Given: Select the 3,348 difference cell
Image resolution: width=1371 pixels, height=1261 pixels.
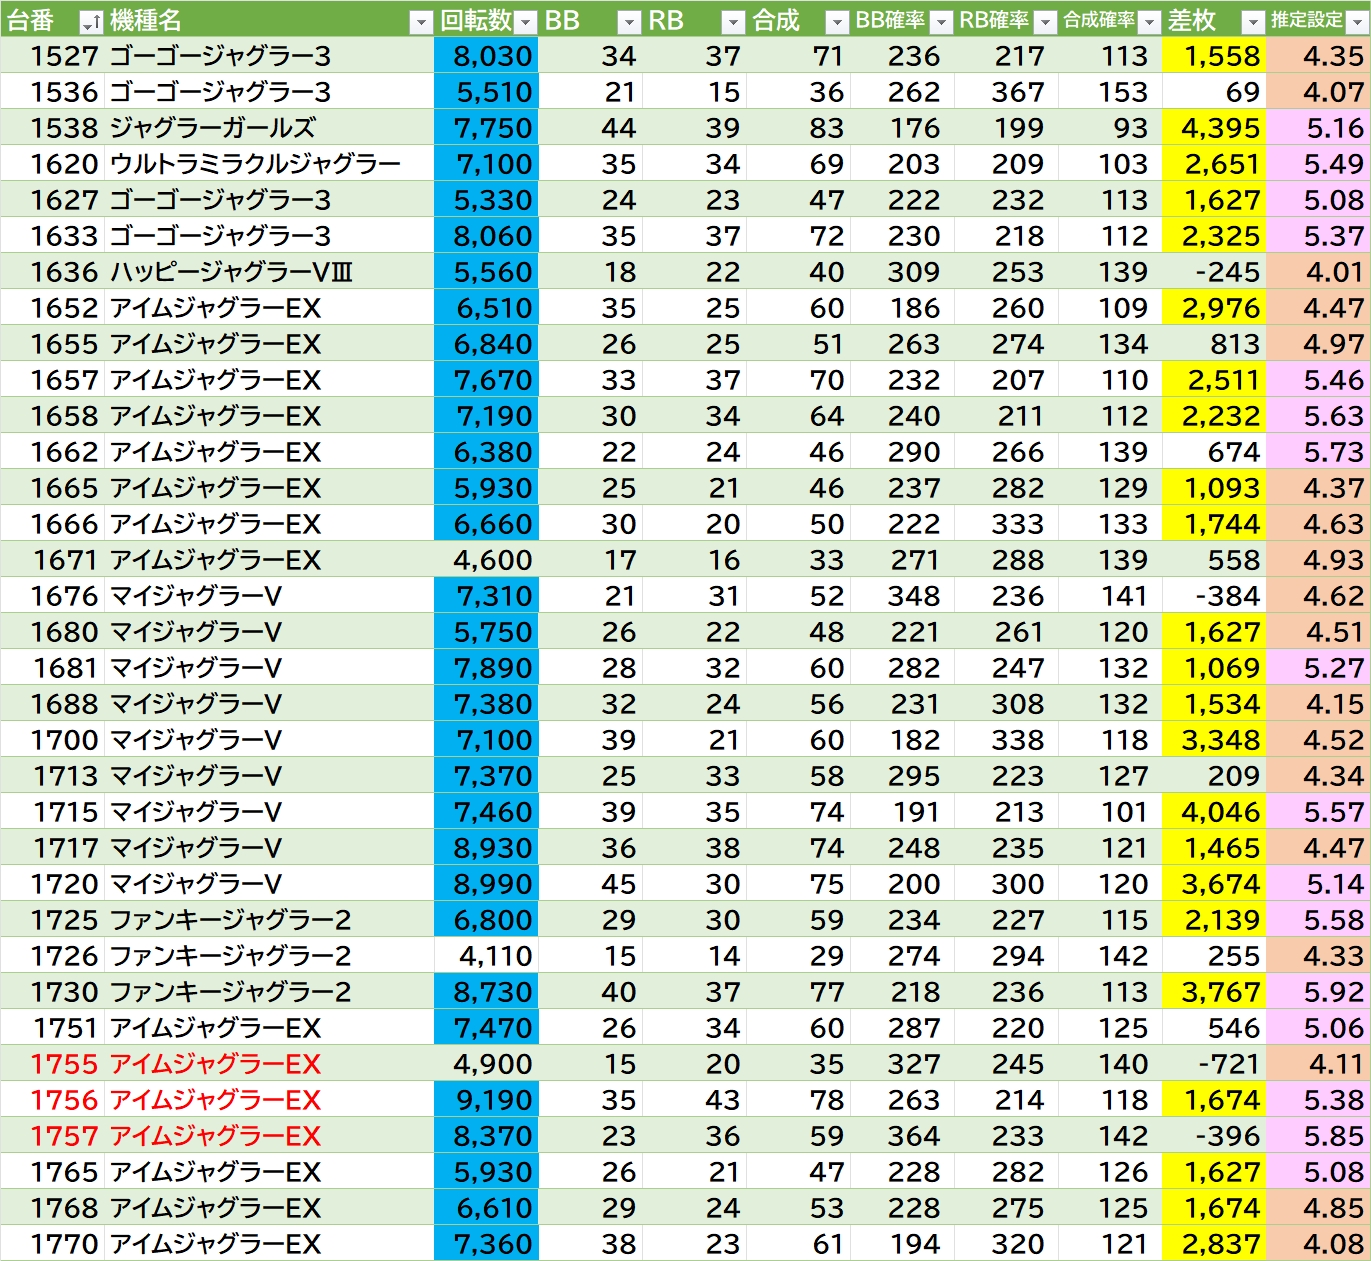Looking at the screenshot, I should (x=1214, y=740).
